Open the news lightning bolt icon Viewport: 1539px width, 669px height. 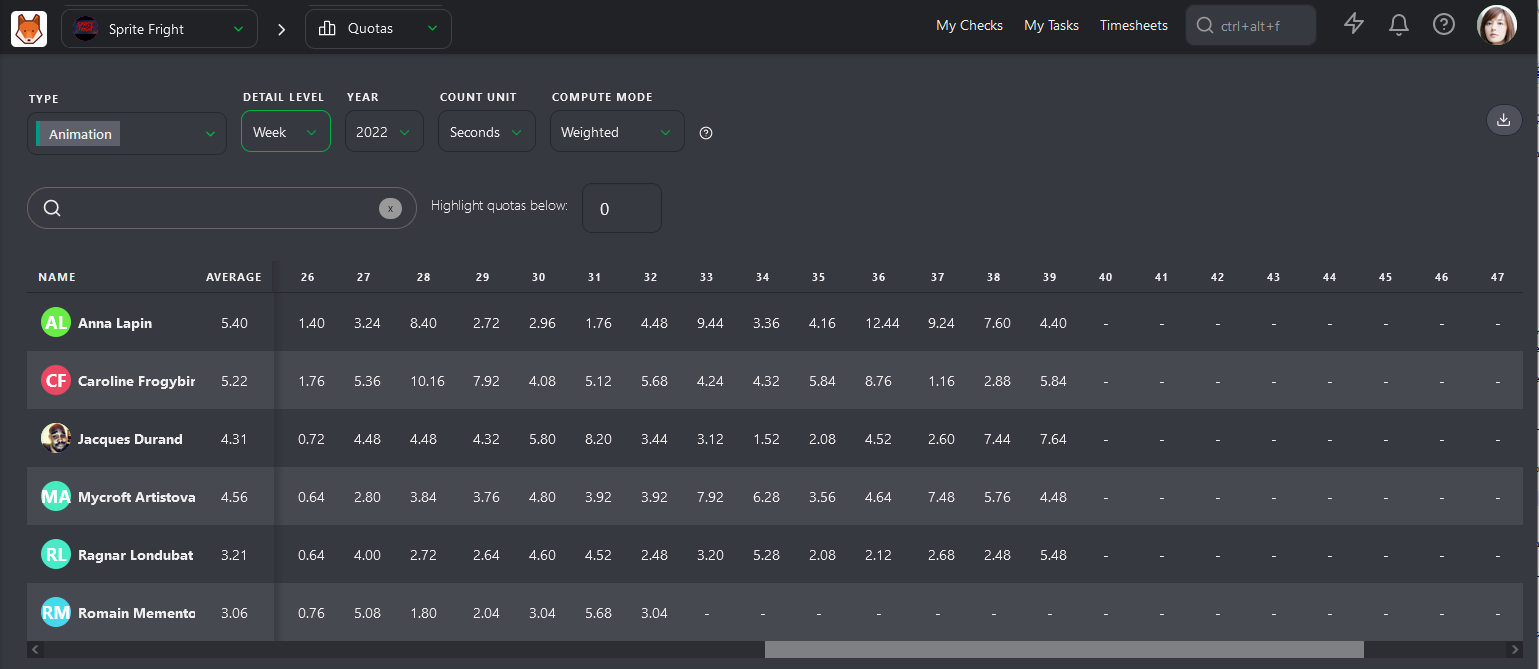pos(1354,25)
